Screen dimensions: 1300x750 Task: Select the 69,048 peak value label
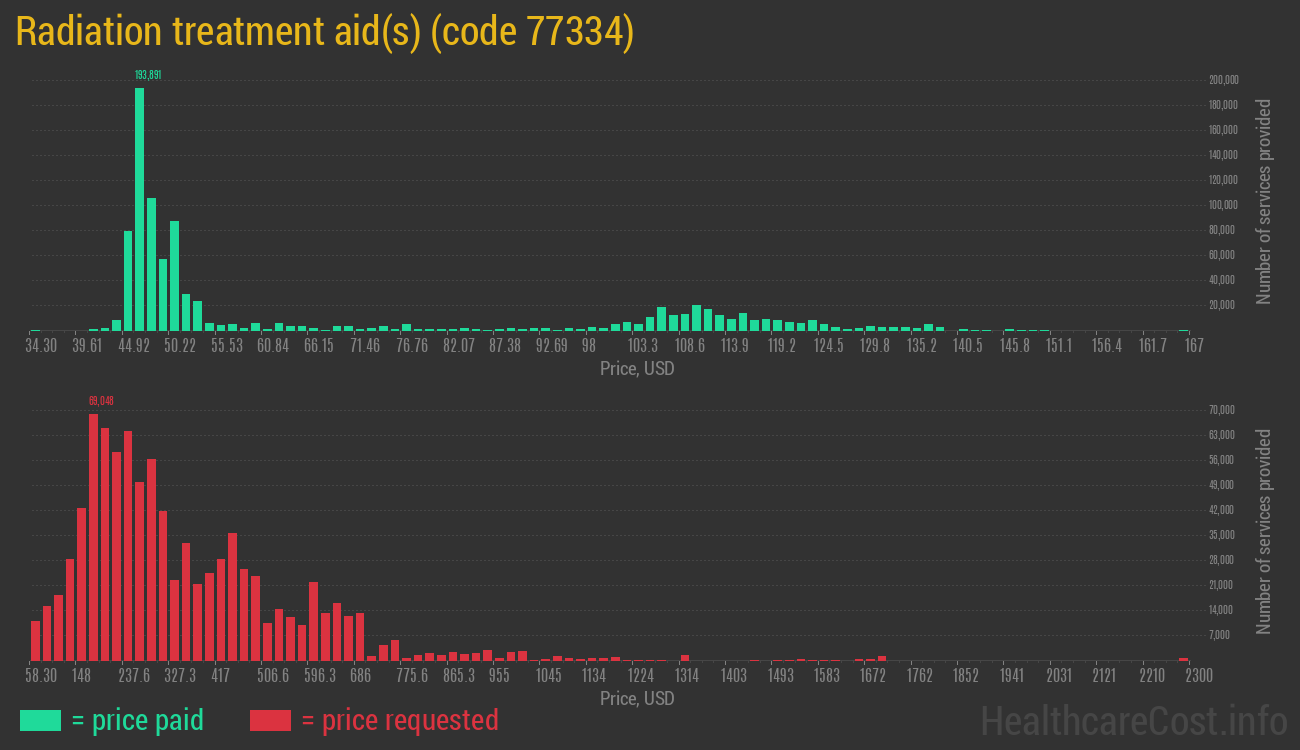[102, 401]
